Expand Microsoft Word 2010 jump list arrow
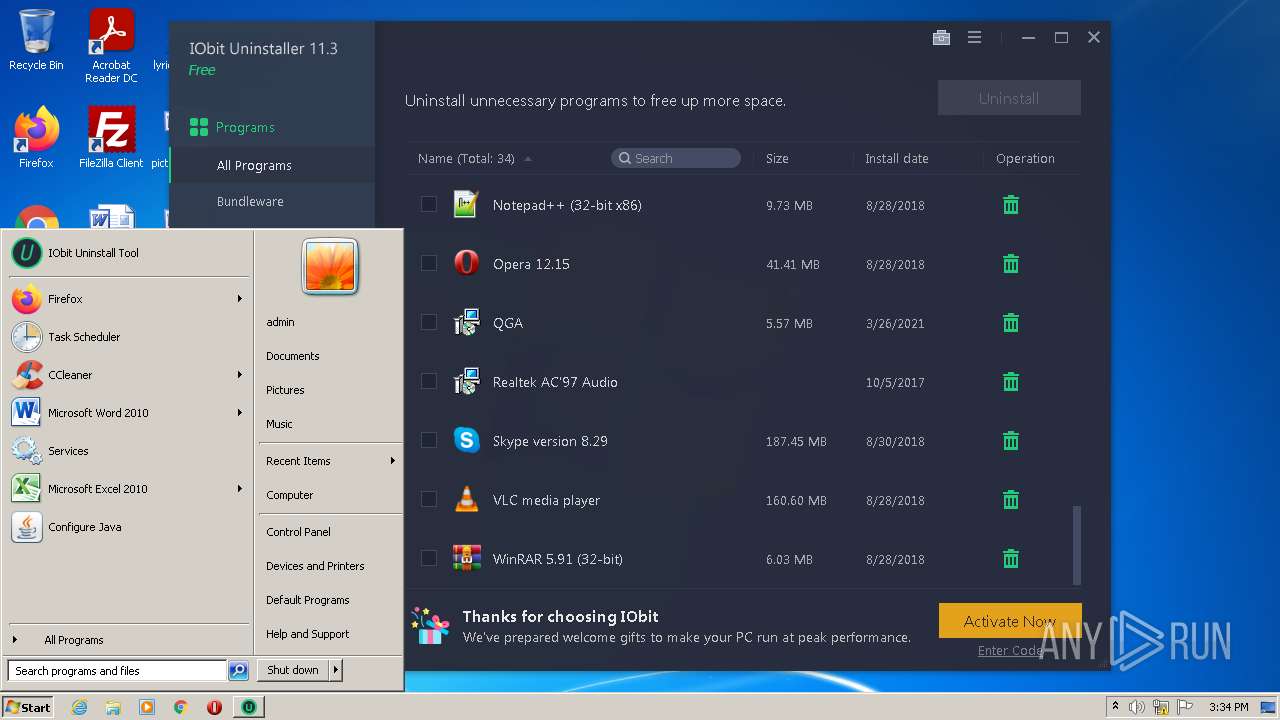Image resolution: width=1280 pixels, height=720 pixels. pos(240,413)
